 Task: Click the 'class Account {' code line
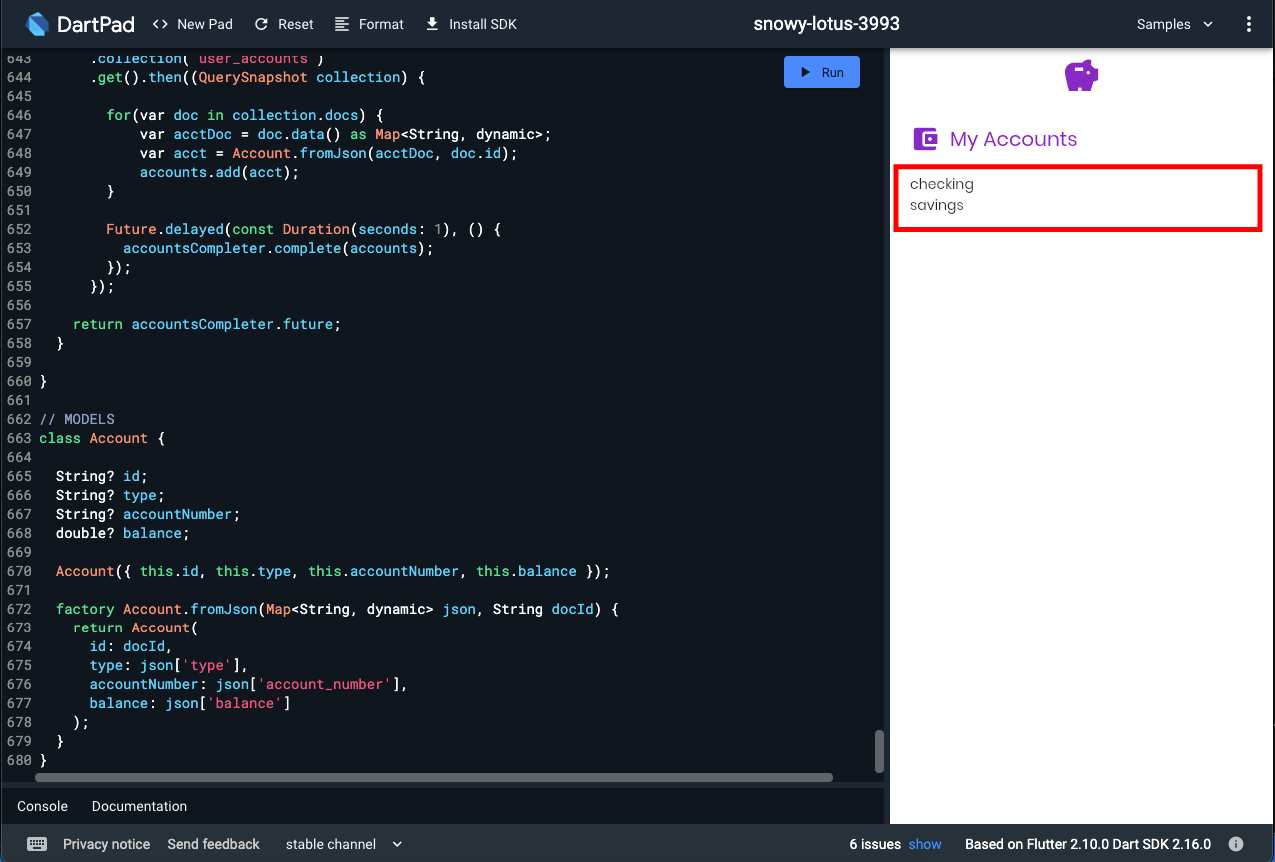click(x=101, y=438)
